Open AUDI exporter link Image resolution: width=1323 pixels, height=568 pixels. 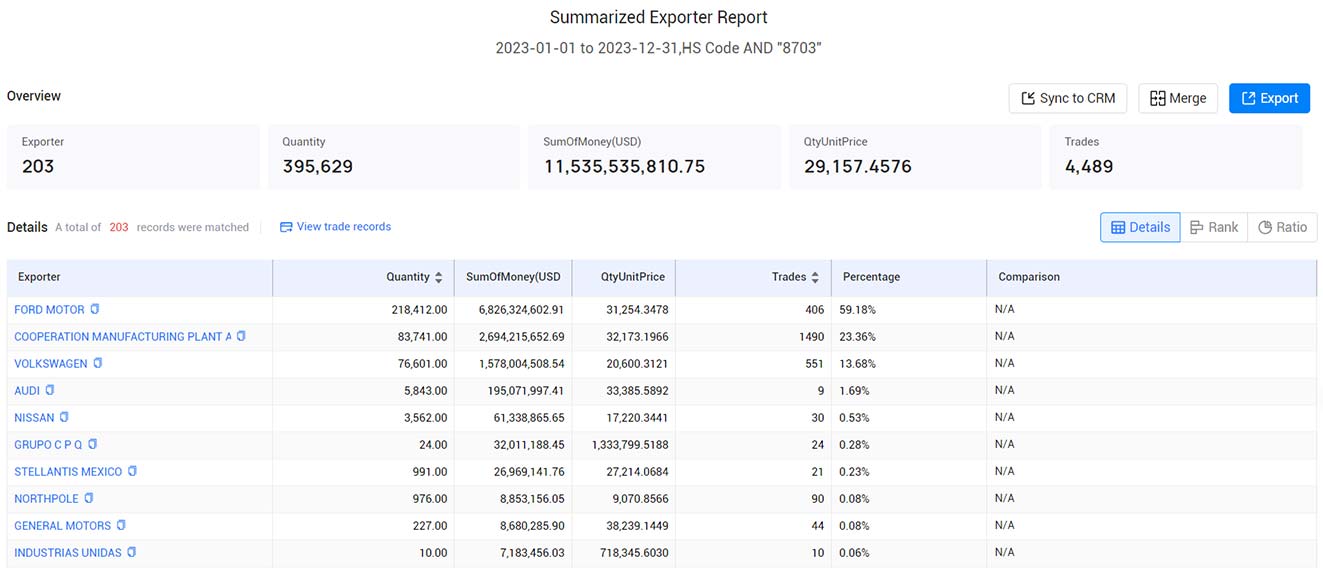[27, 391]
